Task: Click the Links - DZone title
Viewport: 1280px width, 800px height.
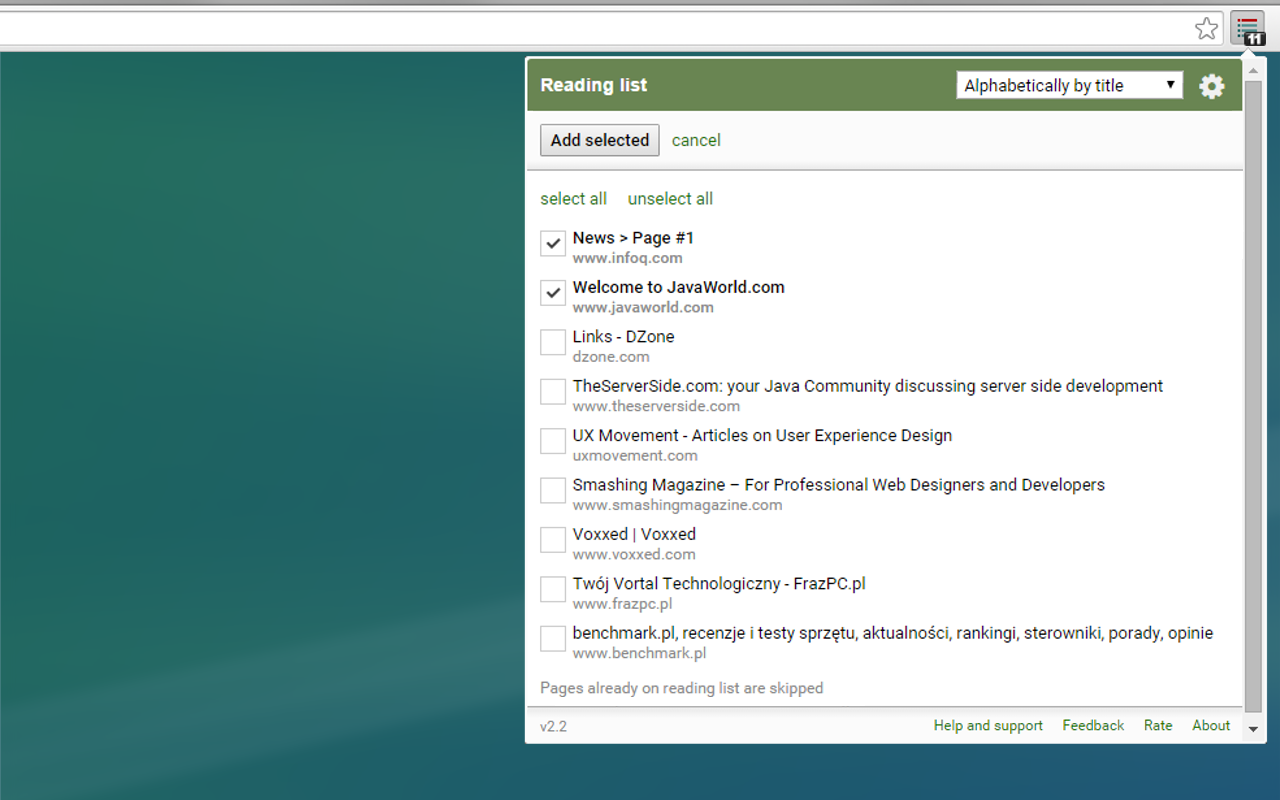Action: pos(623,337)
